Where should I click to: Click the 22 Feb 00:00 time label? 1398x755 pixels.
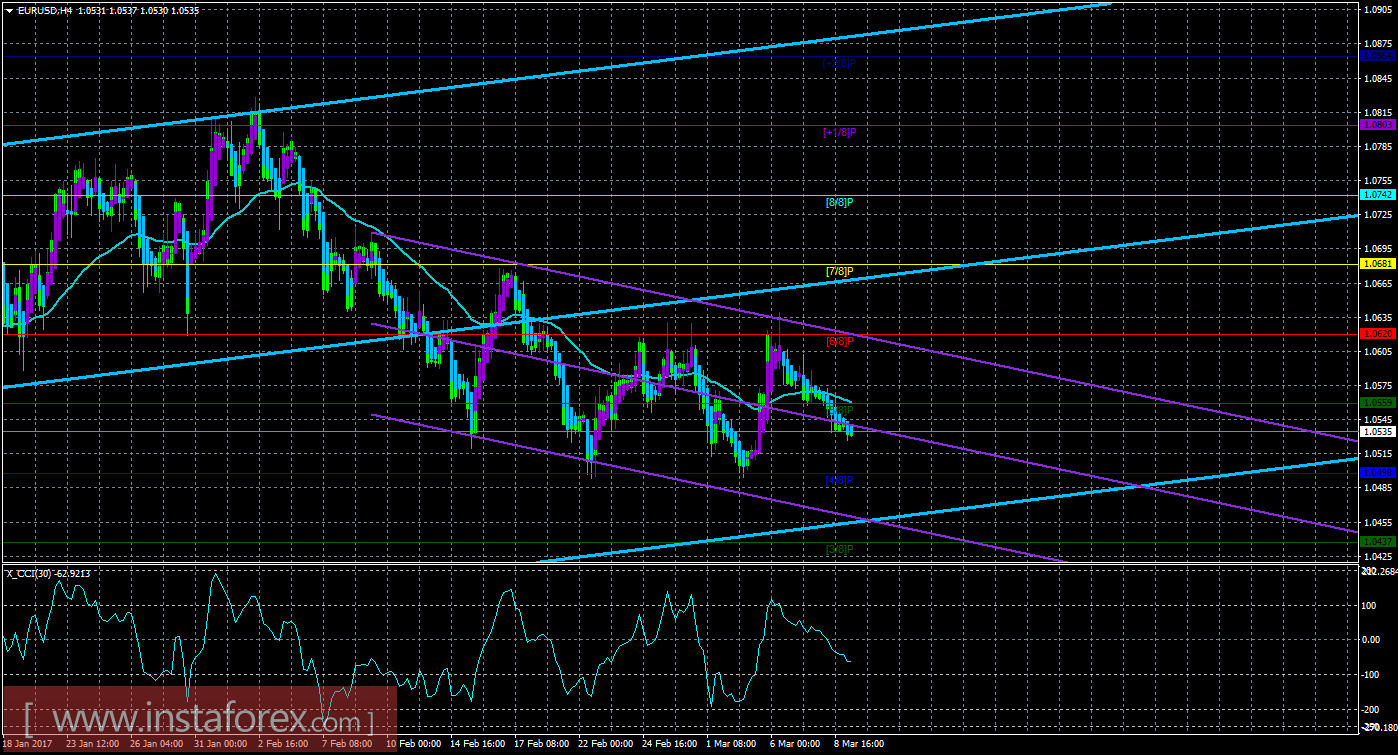(607, 744)
